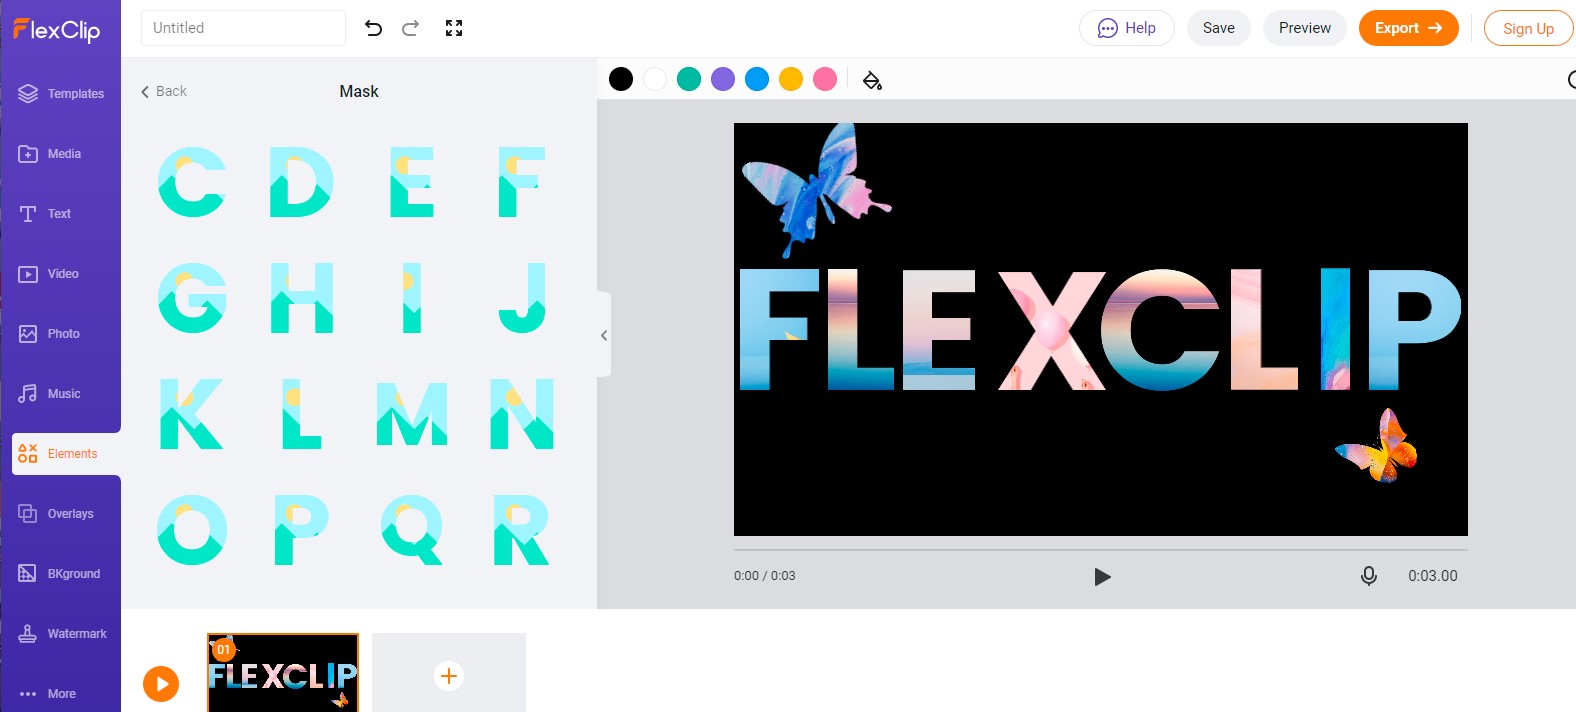
Task: Choose the black background color swatch
Action: click(x=621, y=79)
